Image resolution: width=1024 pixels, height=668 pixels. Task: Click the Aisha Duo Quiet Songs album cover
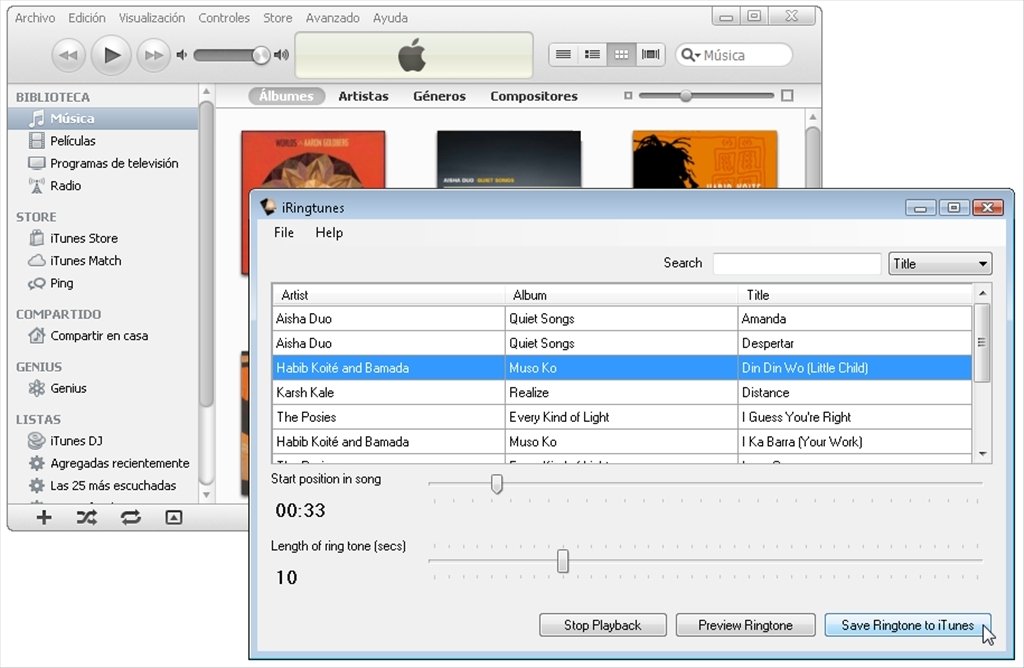click(509, 160)
